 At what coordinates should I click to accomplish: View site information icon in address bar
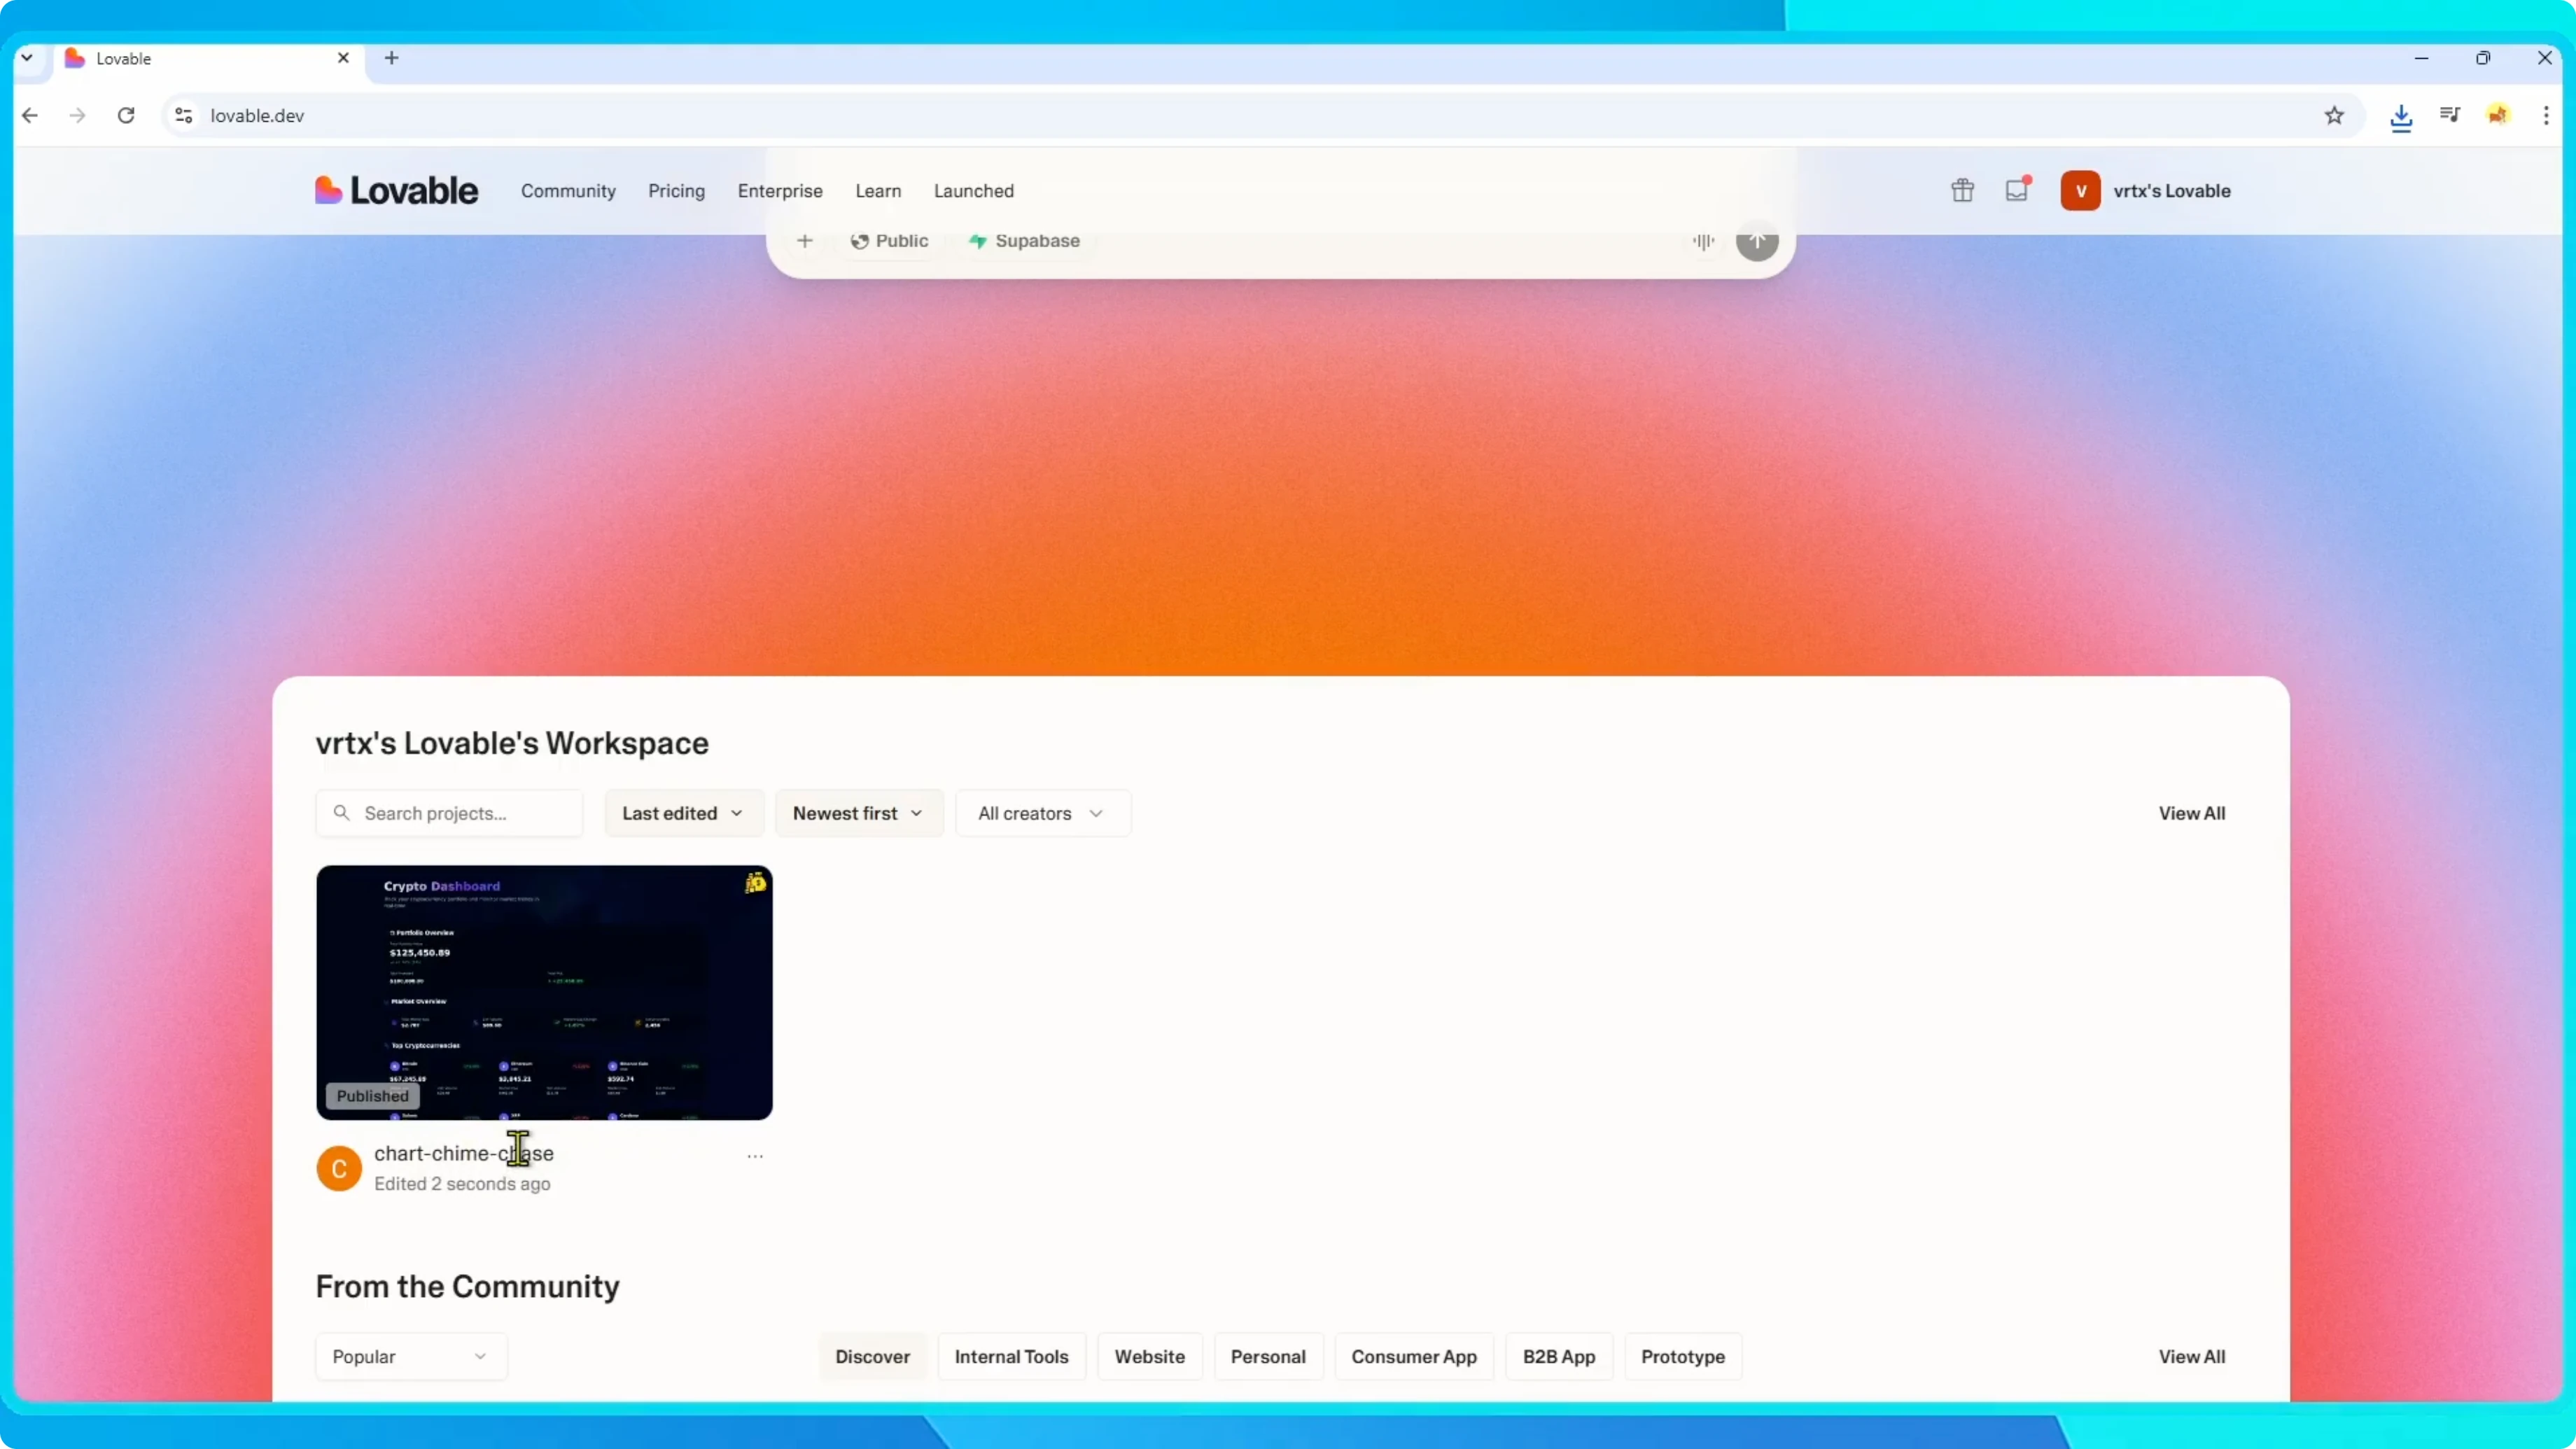184,115
